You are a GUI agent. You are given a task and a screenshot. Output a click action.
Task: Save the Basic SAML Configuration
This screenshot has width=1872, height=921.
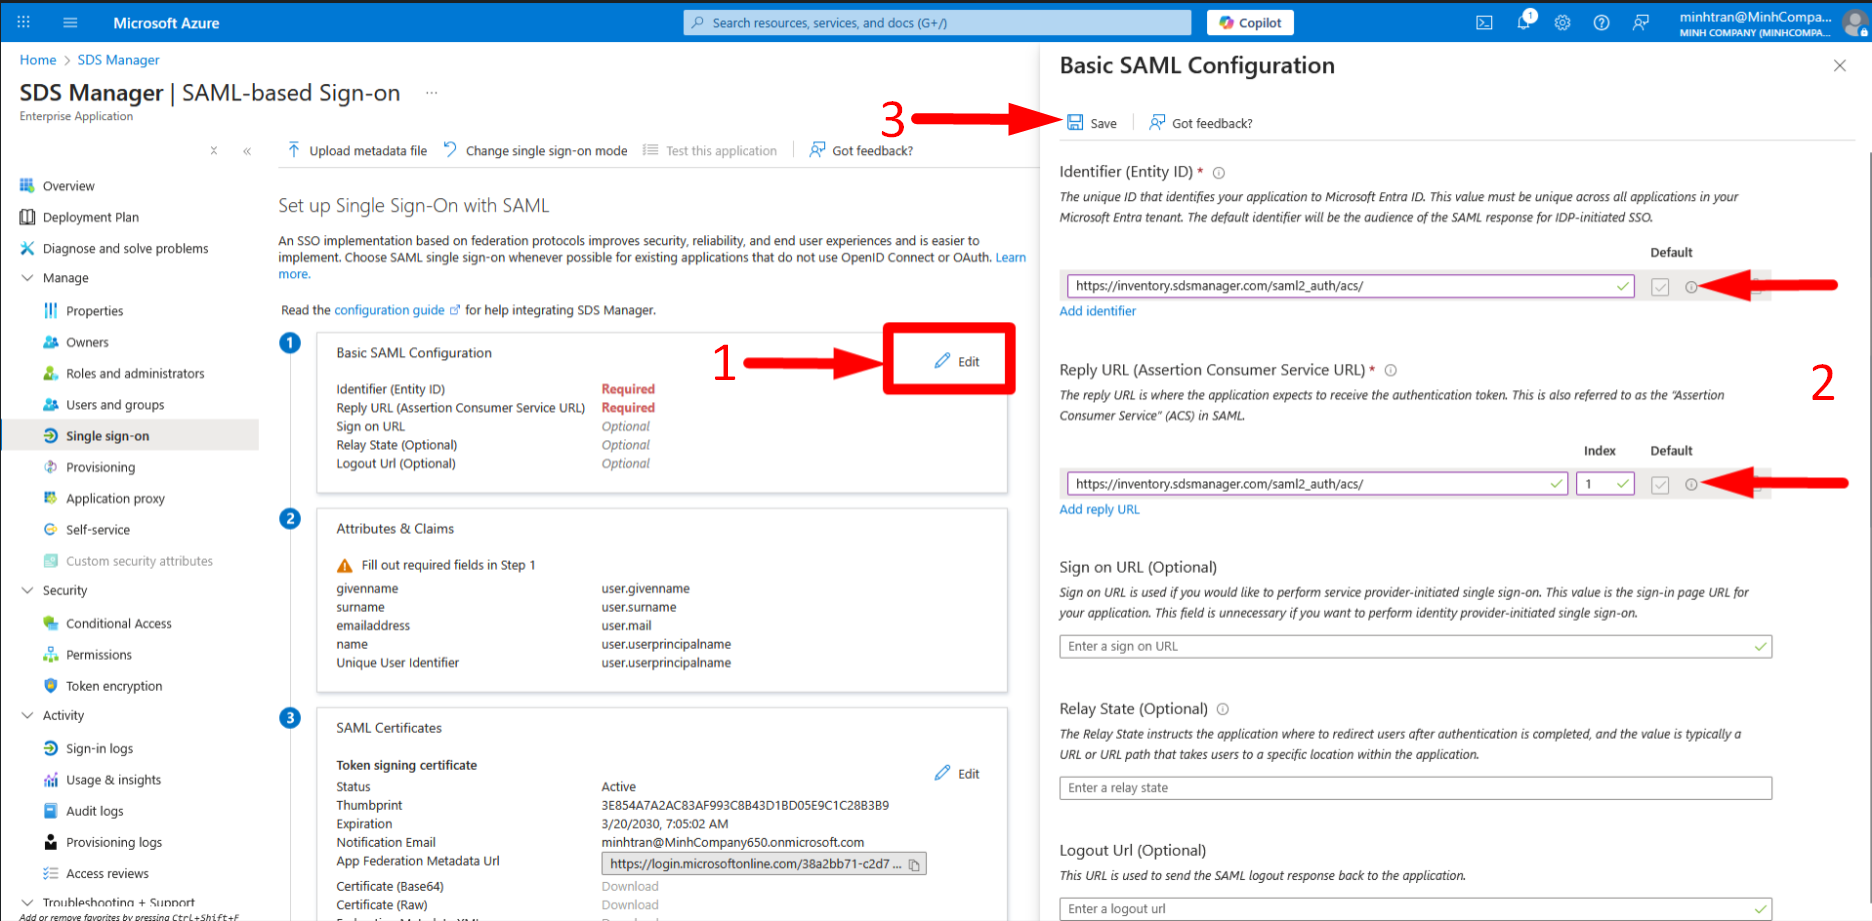point(1092,123)
